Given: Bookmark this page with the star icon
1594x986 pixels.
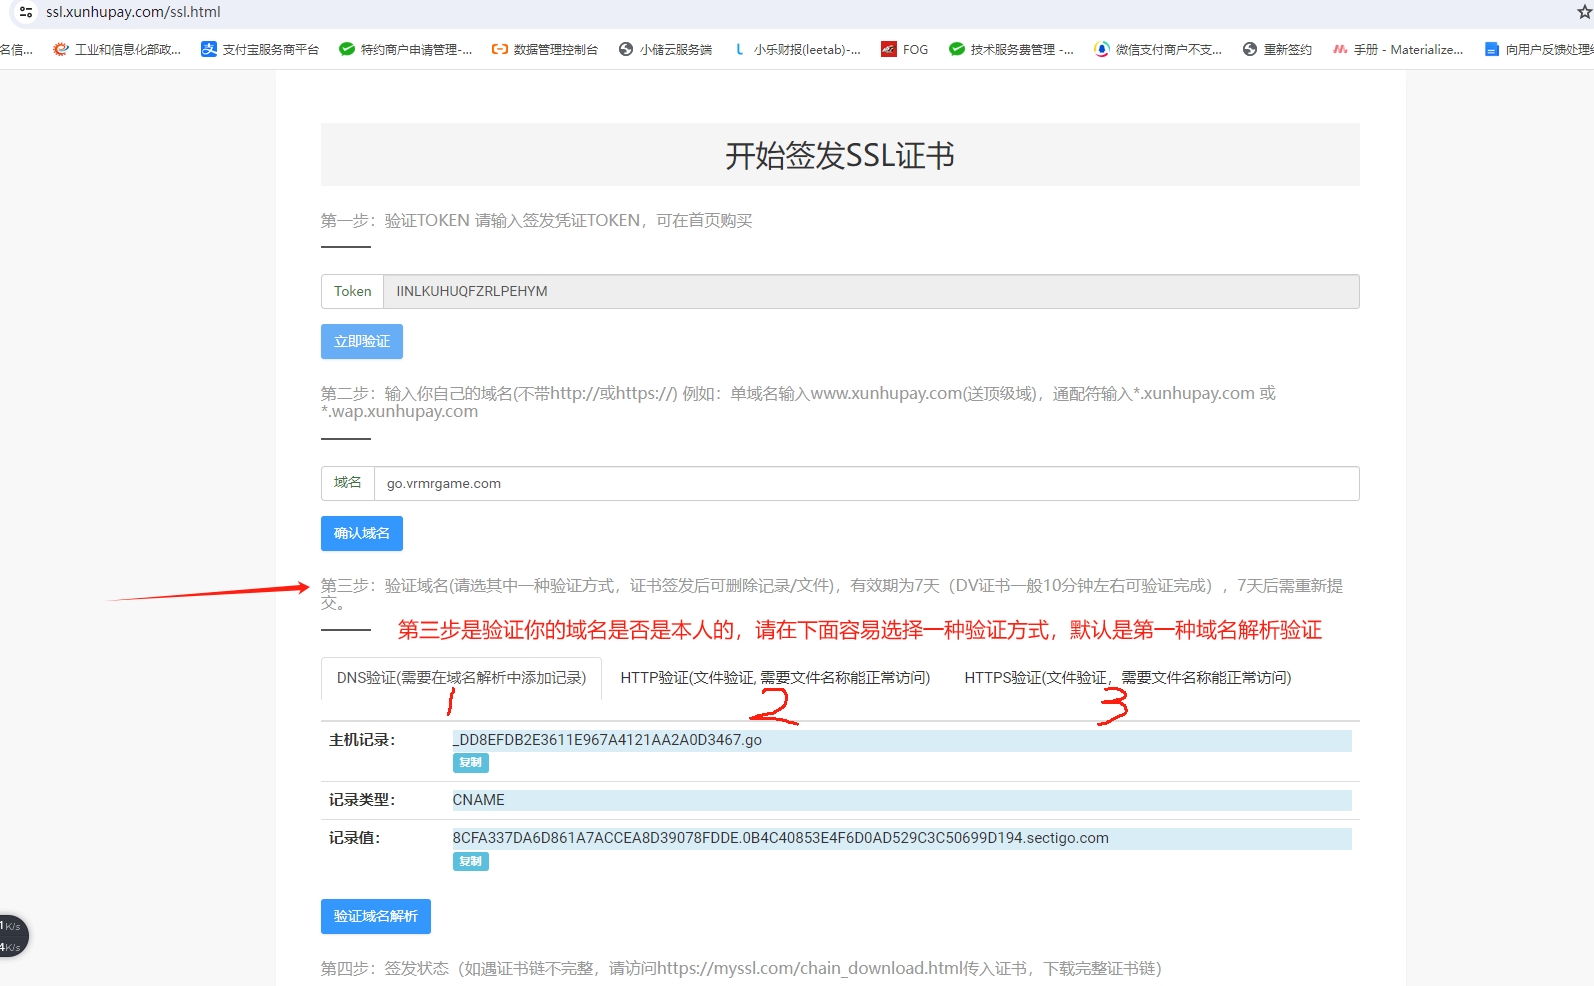Looking at the screenshot, I should click(1584, 12).
